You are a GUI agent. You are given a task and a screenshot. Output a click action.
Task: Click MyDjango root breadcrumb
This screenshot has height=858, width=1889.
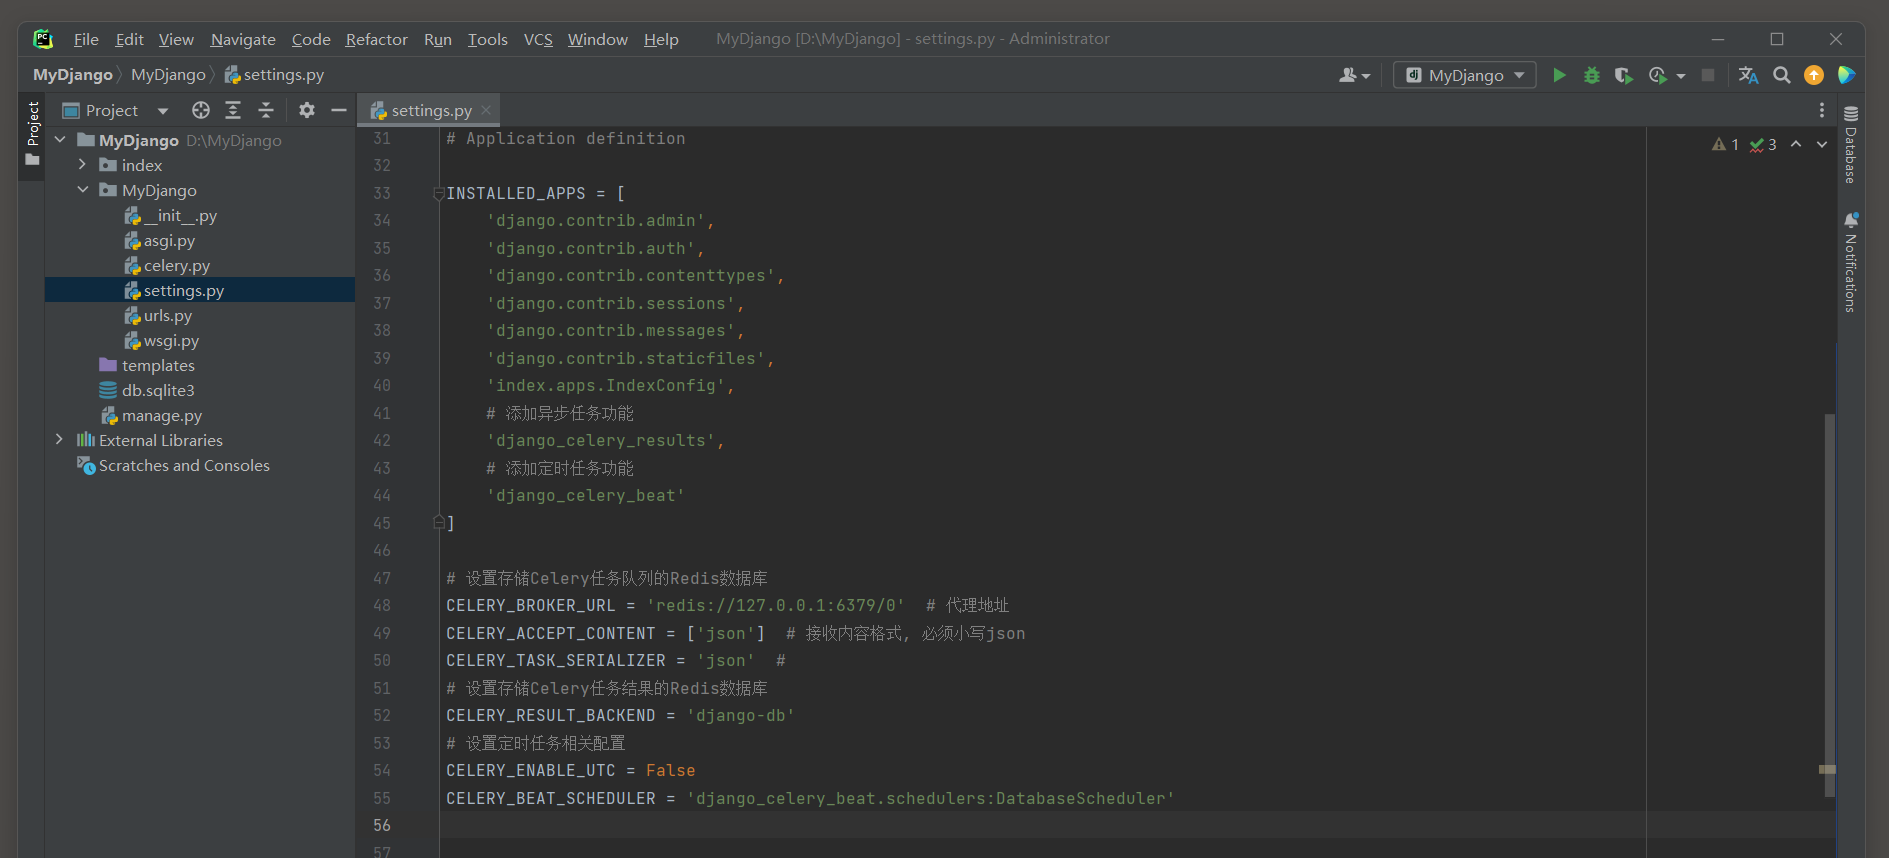(x=72, y=75)
